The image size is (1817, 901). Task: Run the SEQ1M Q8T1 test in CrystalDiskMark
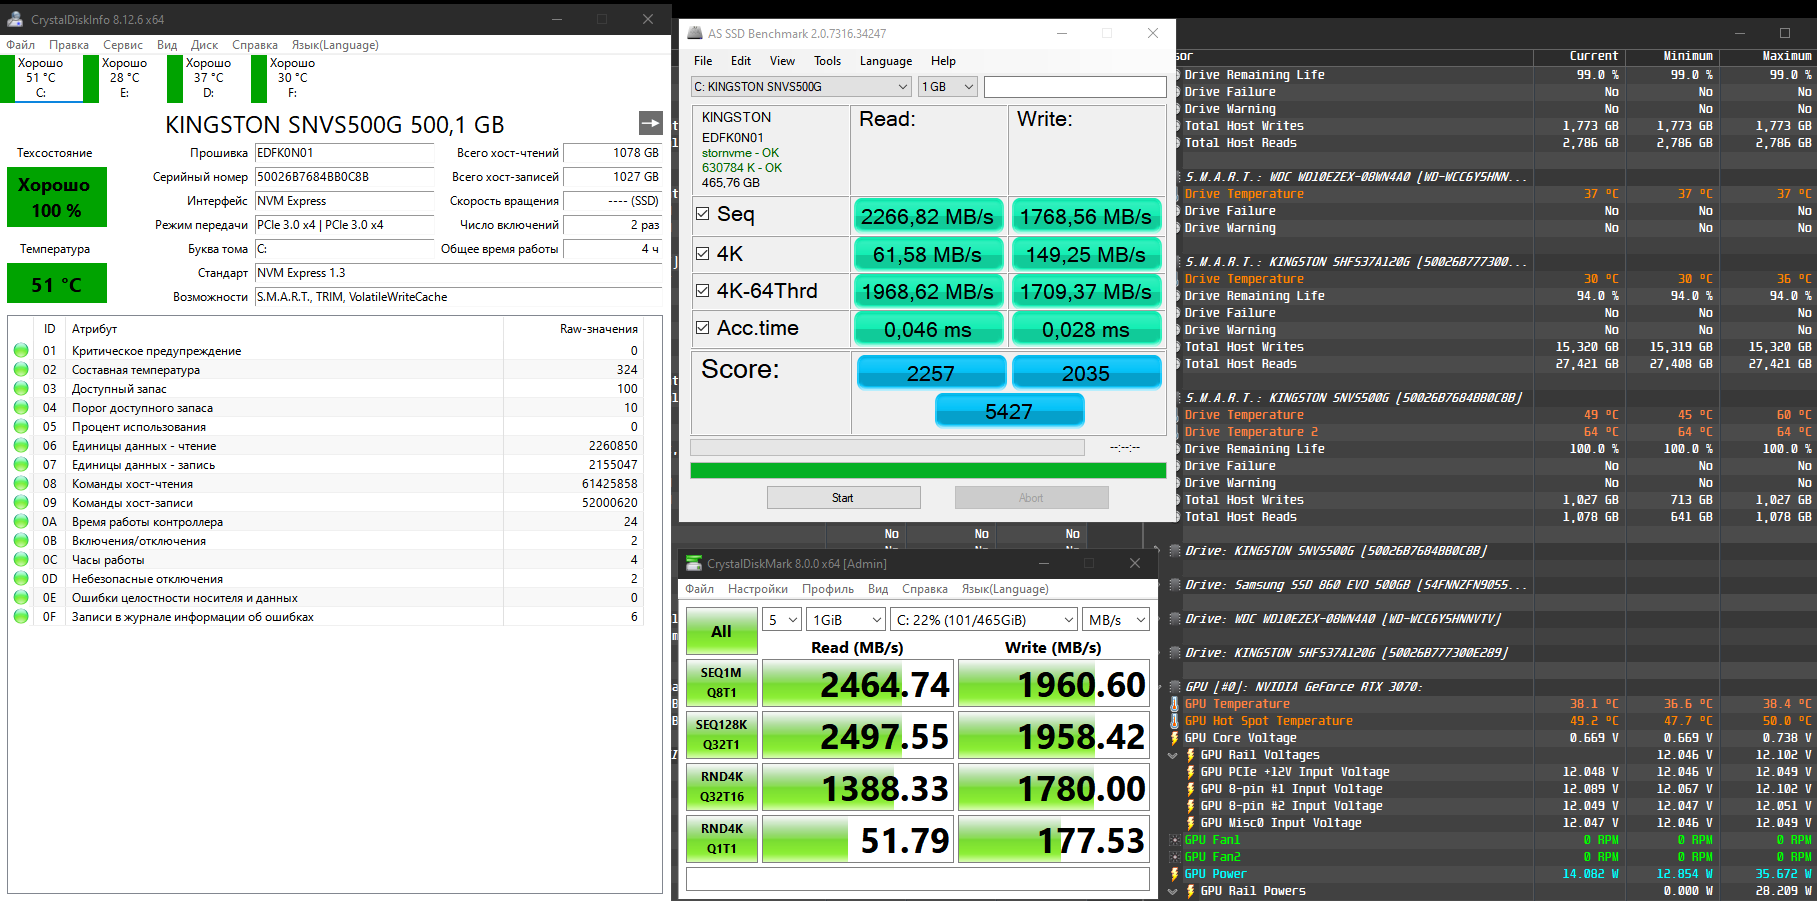click(x=721, y=683)
